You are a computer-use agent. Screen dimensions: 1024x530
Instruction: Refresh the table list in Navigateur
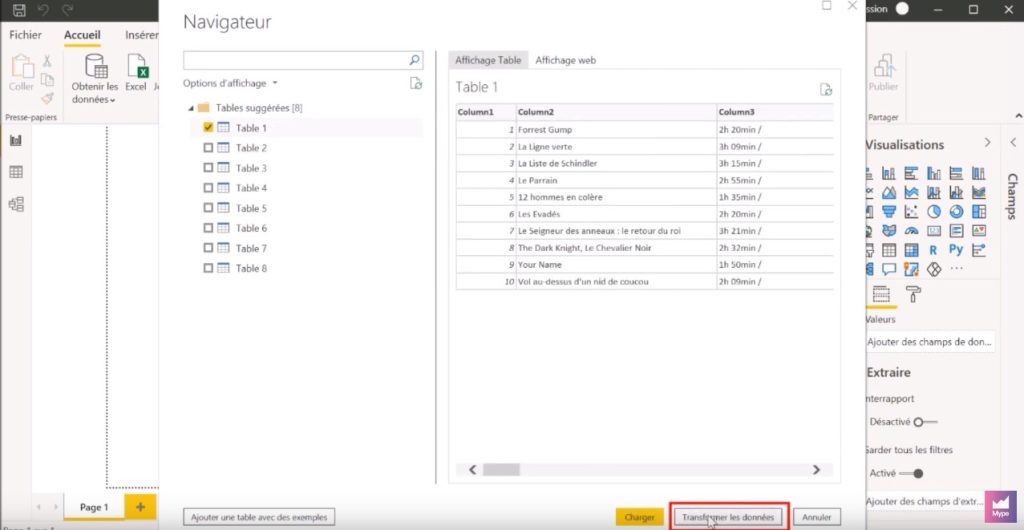416,83
